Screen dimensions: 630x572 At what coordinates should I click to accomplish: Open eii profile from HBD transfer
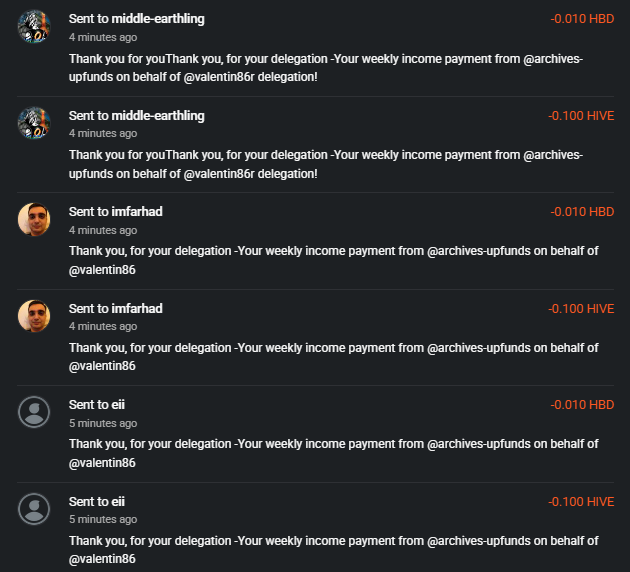click(118, 404)
